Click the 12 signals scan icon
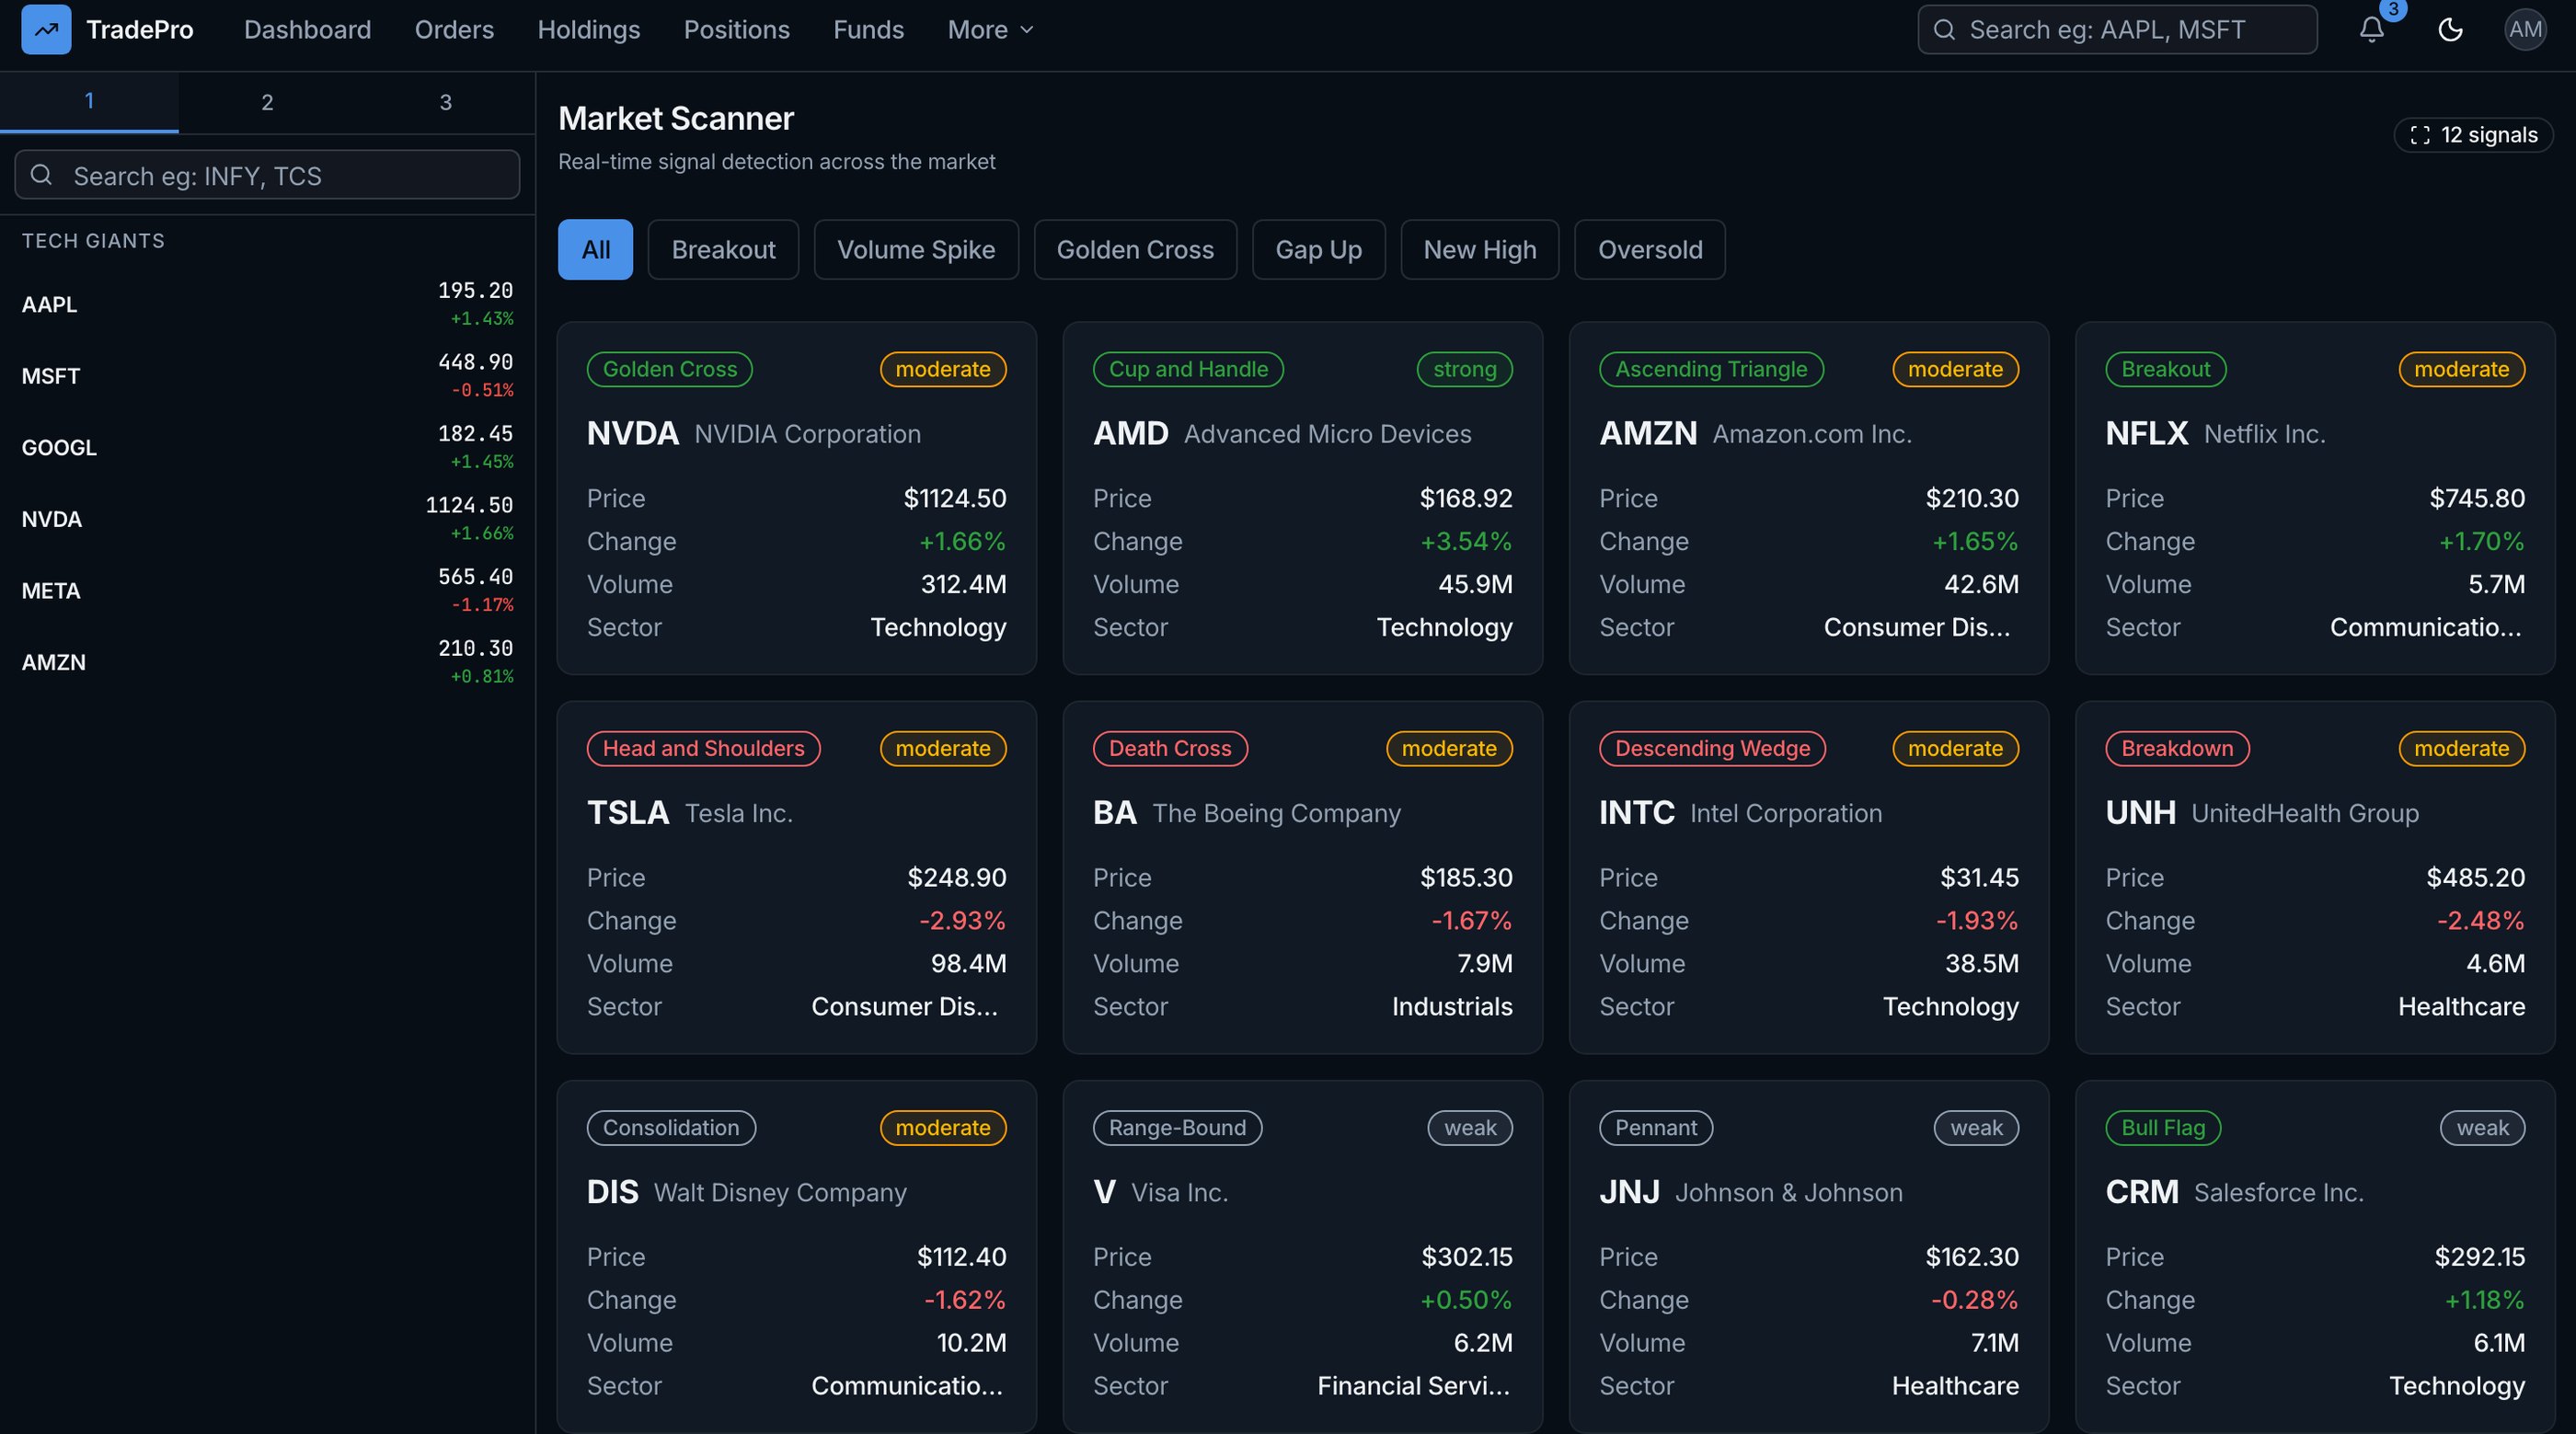2576x1434 pixels. [x=2420, y=135]
